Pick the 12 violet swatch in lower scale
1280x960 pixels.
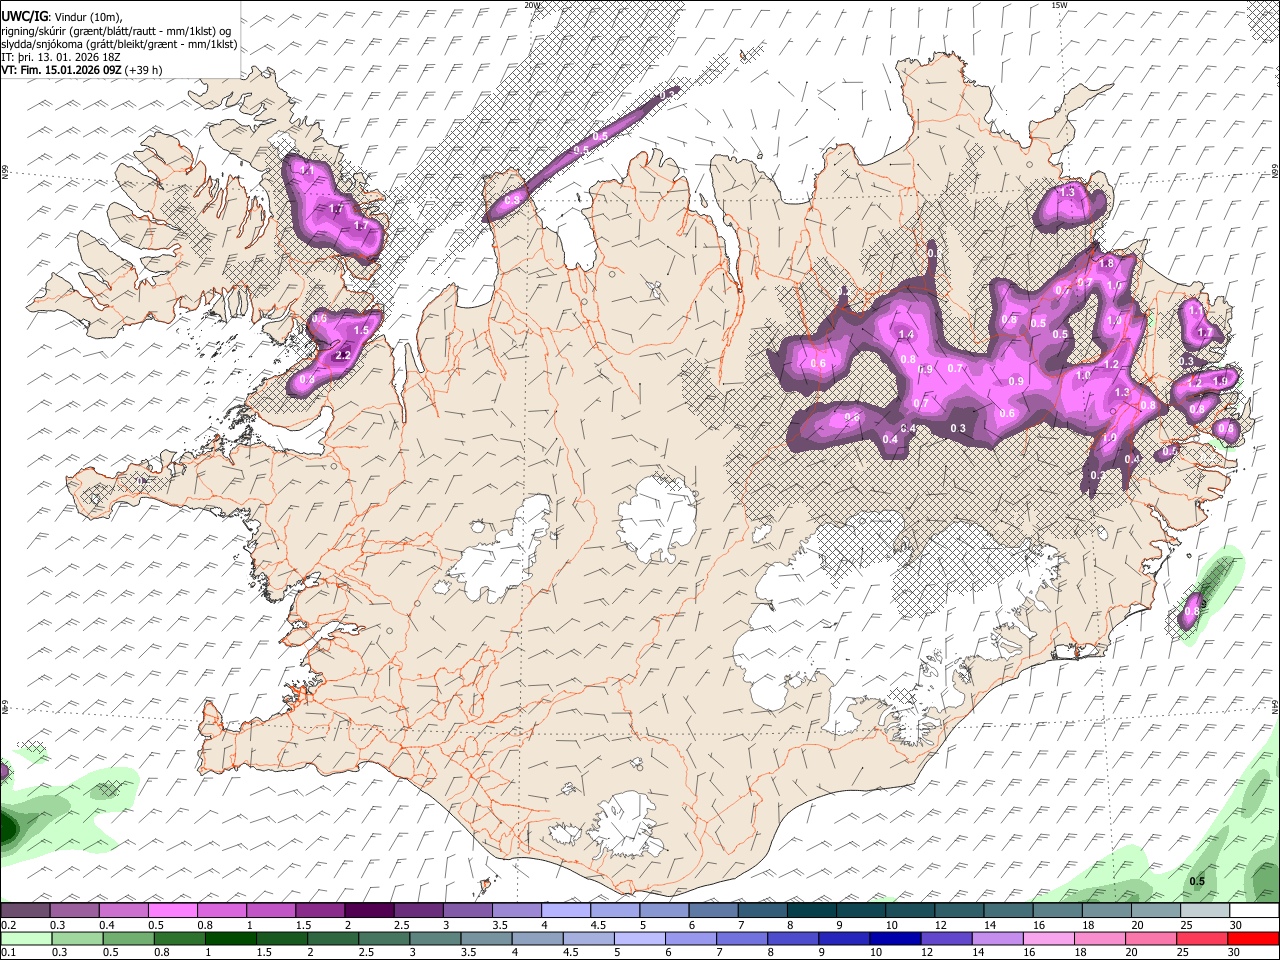click(x=947, y=939)
